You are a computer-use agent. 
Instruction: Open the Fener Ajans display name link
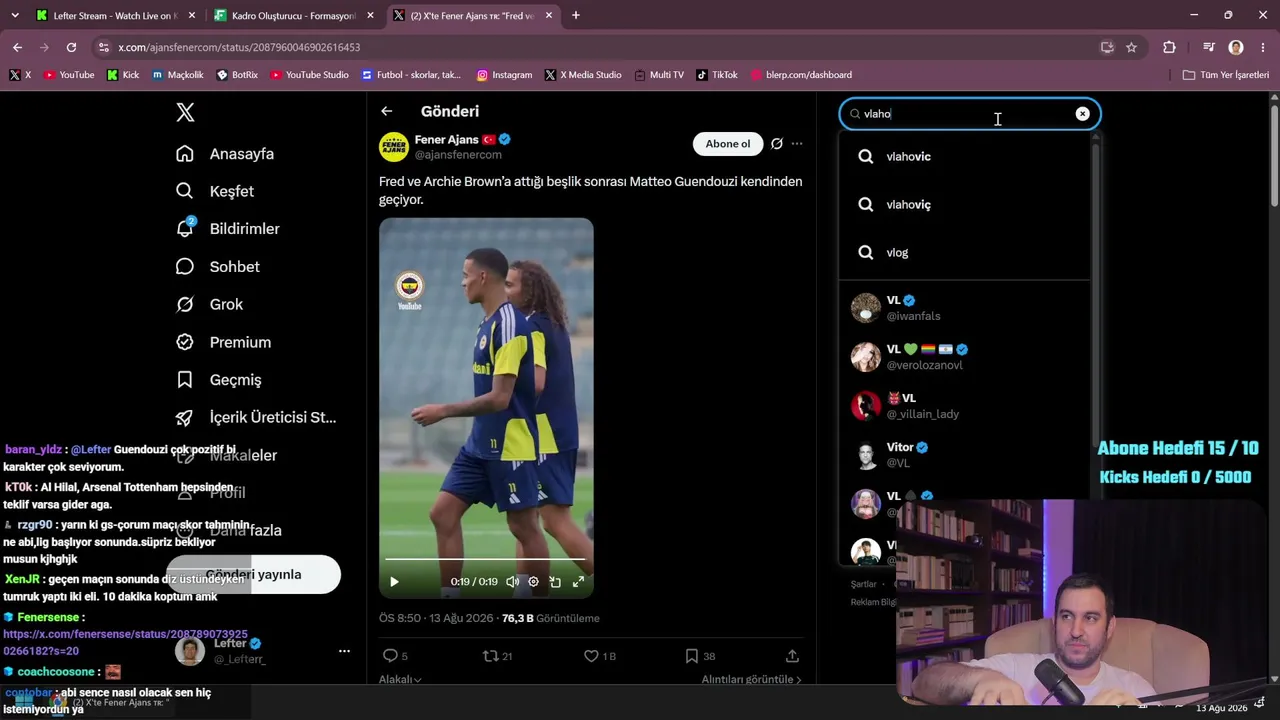pyautogui.click(x=447, y=140)
